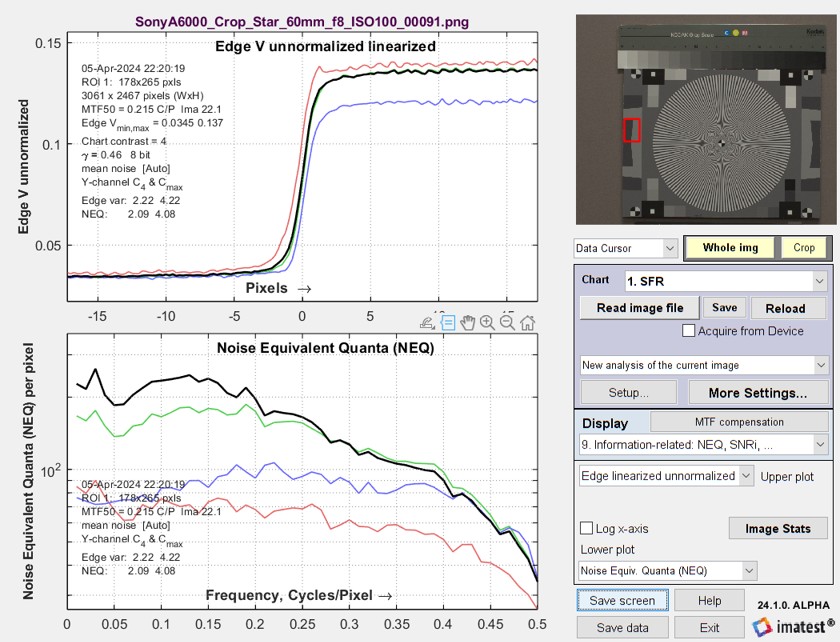Open More Settings
The image size is (840, 642).
pos(758,393)
